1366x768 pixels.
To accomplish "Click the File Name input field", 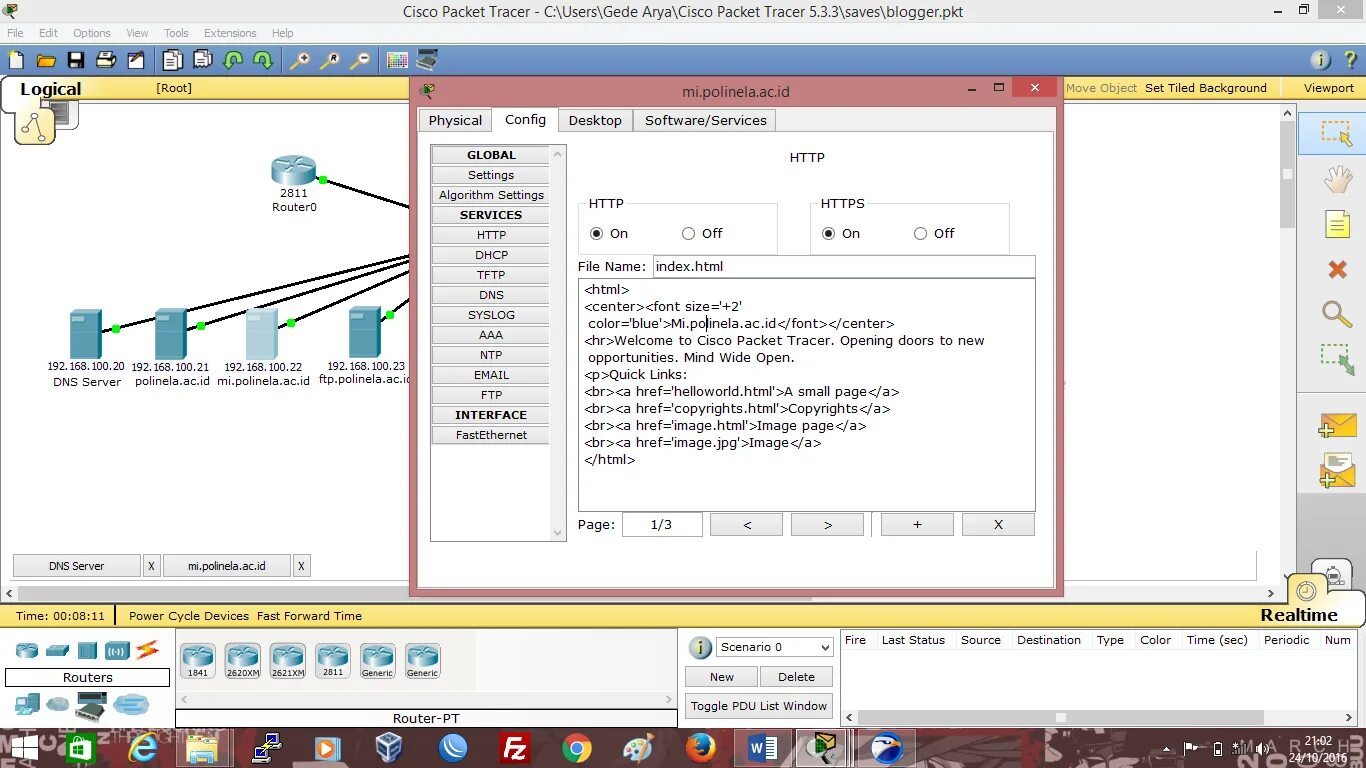I will (844, 267).
